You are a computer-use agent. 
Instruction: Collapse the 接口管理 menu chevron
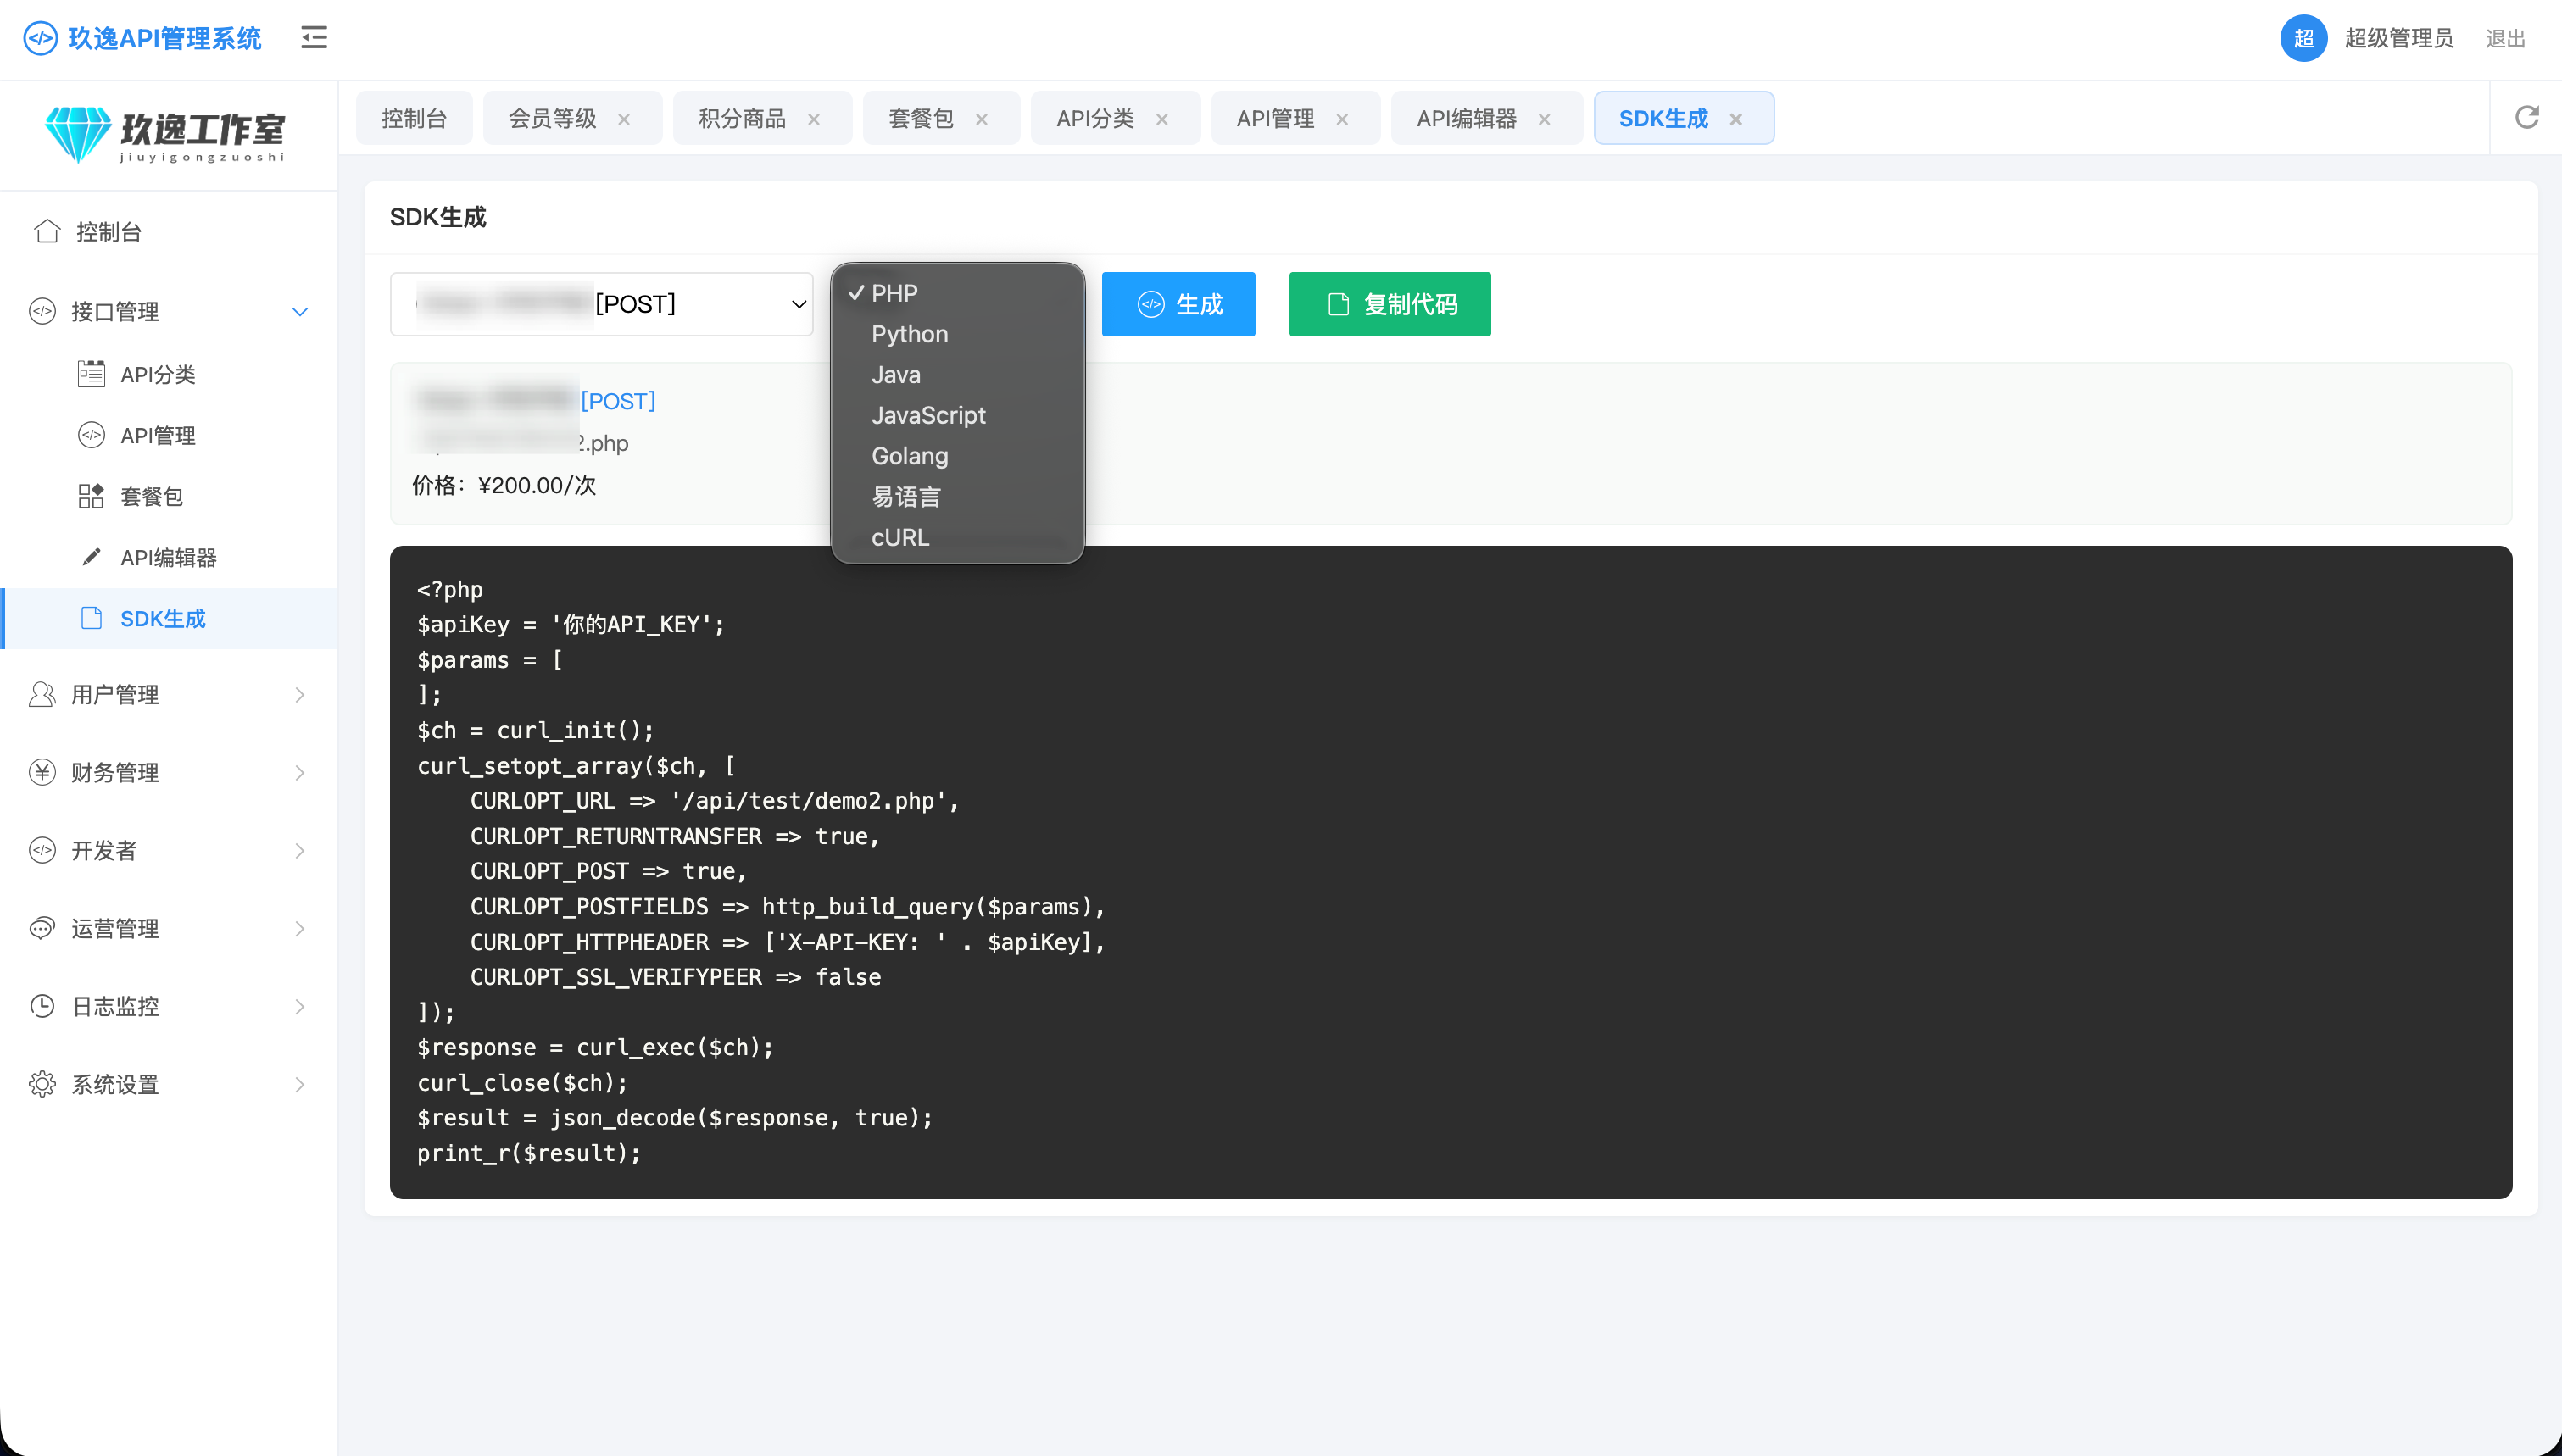[x=299, y=312]
